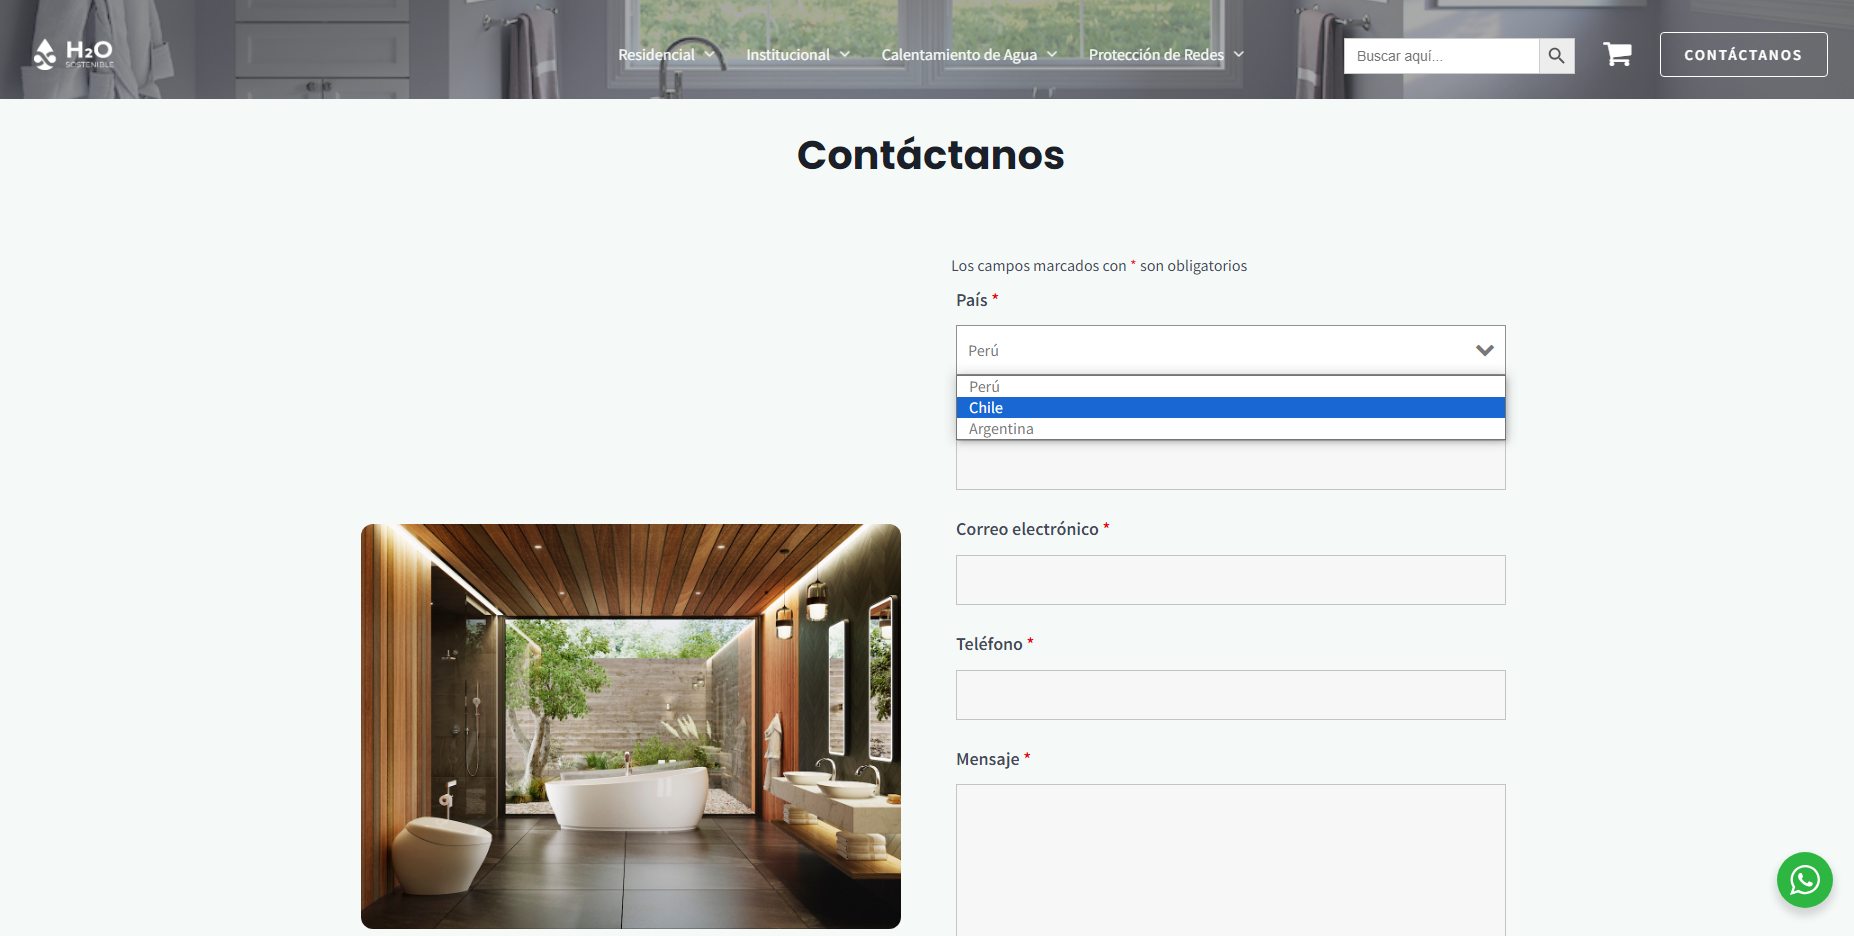Select Chile from country list

point(1230,408)
